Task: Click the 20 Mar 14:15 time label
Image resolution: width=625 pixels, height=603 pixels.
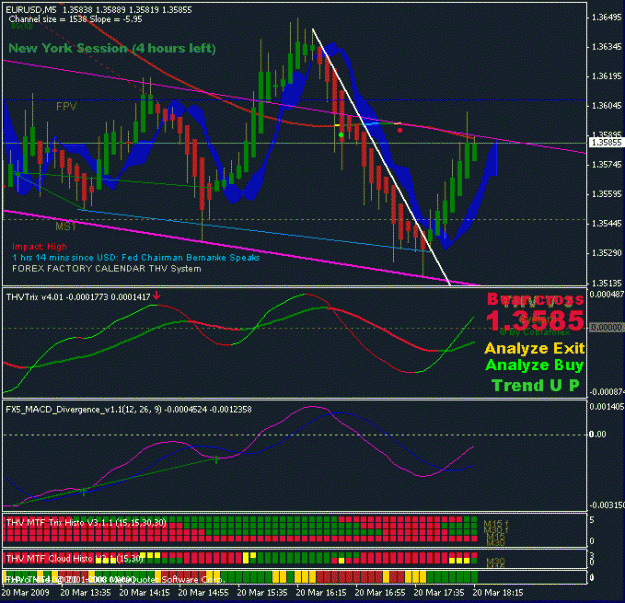Action: click(x=144, y=593)
